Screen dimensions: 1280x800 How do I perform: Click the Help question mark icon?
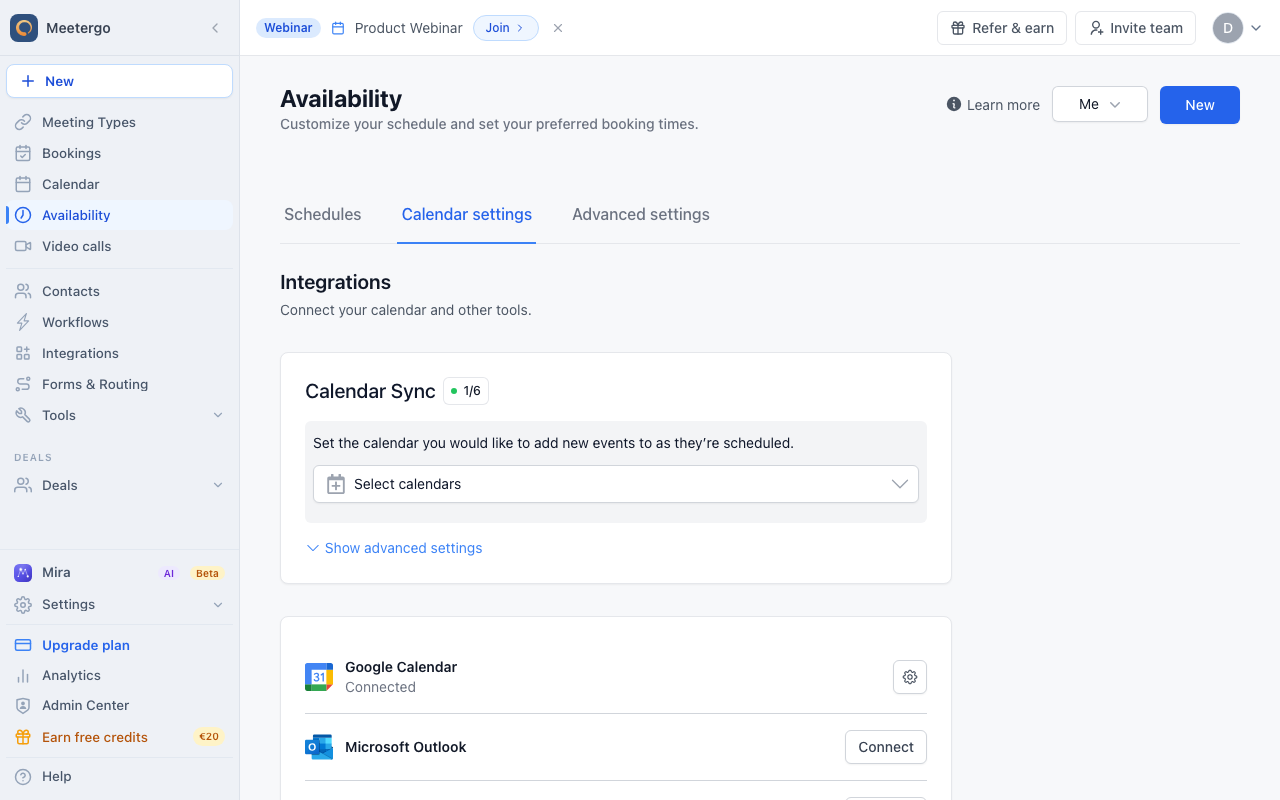(23, 776)
